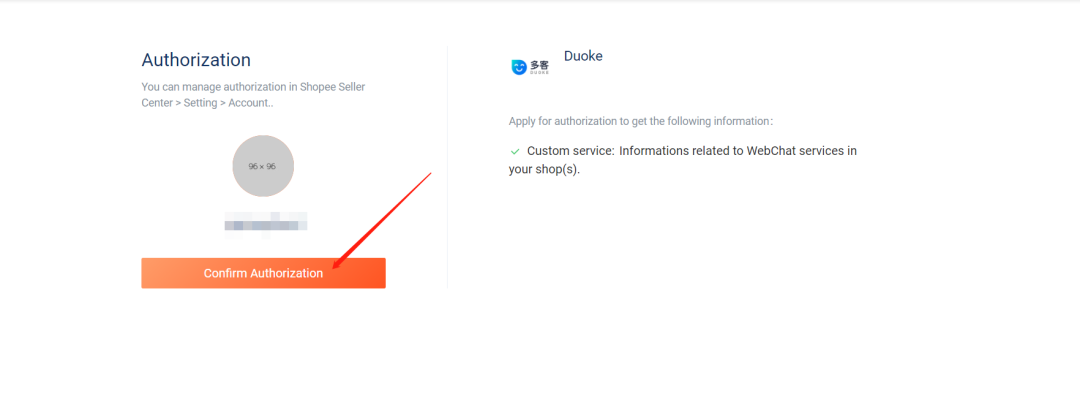Click the blurred account name under avatar
Image resolution: width=1080 pixels, height=414 pixels.
coord(265,222)
